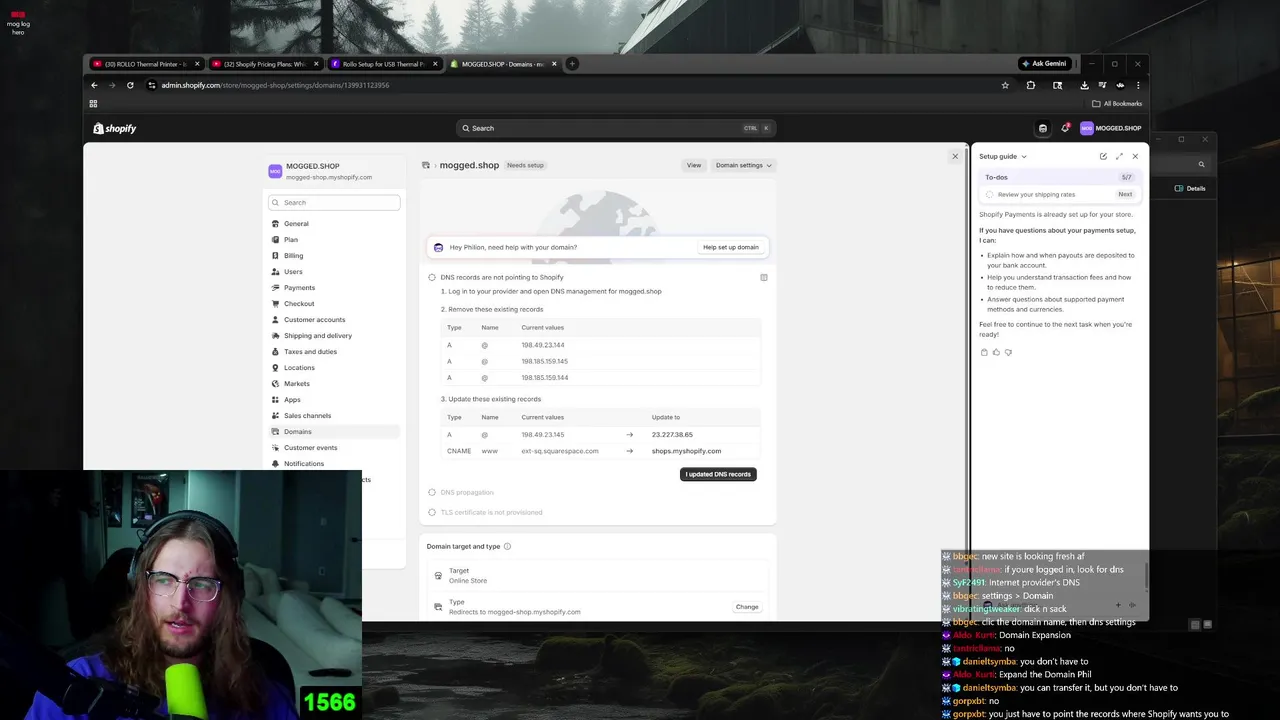Open All Bookmarks folder
This screenshot has width=1280, height=720.
tap(1117, 104)
